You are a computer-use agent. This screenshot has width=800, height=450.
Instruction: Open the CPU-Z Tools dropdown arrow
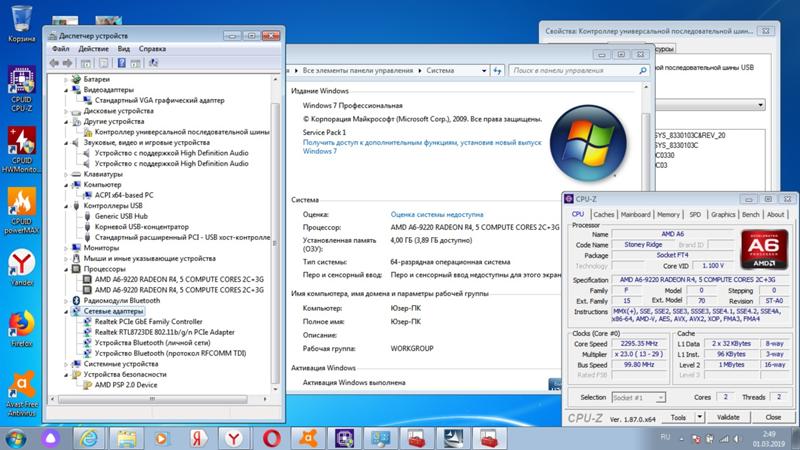coord(699,417)
